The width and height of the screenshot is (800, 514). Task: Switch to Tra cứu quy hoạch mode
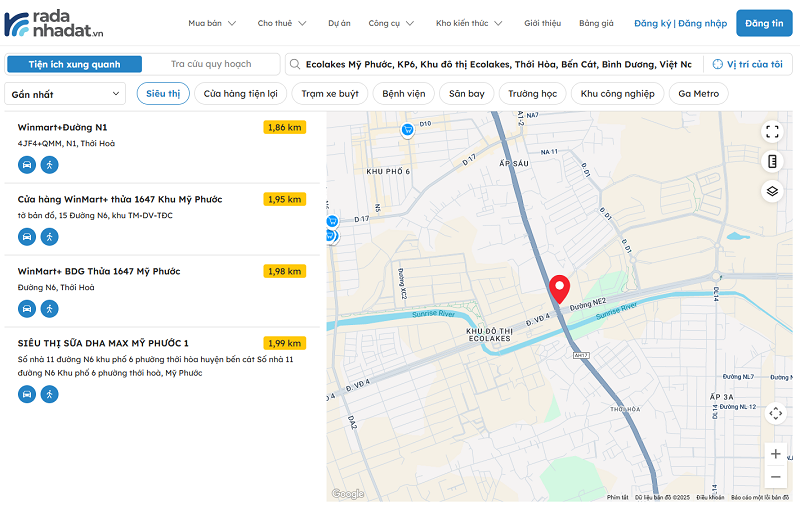tap(210, 64)
